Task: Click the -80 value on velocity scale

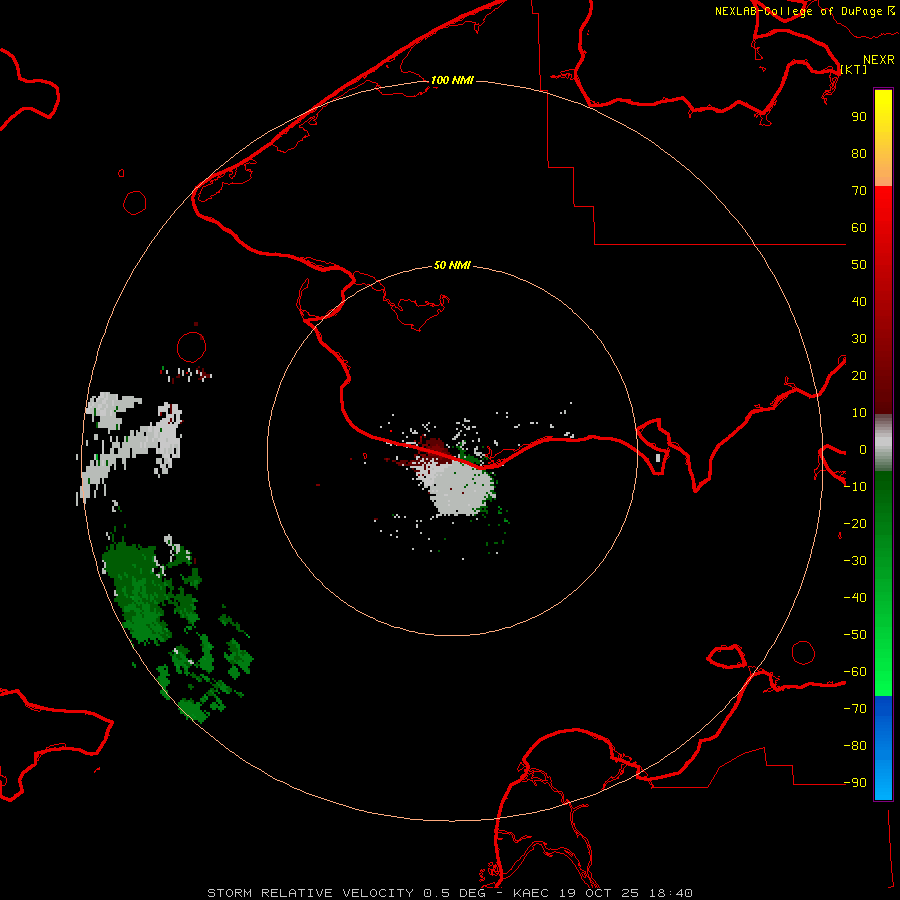Action: coord(855,746)
